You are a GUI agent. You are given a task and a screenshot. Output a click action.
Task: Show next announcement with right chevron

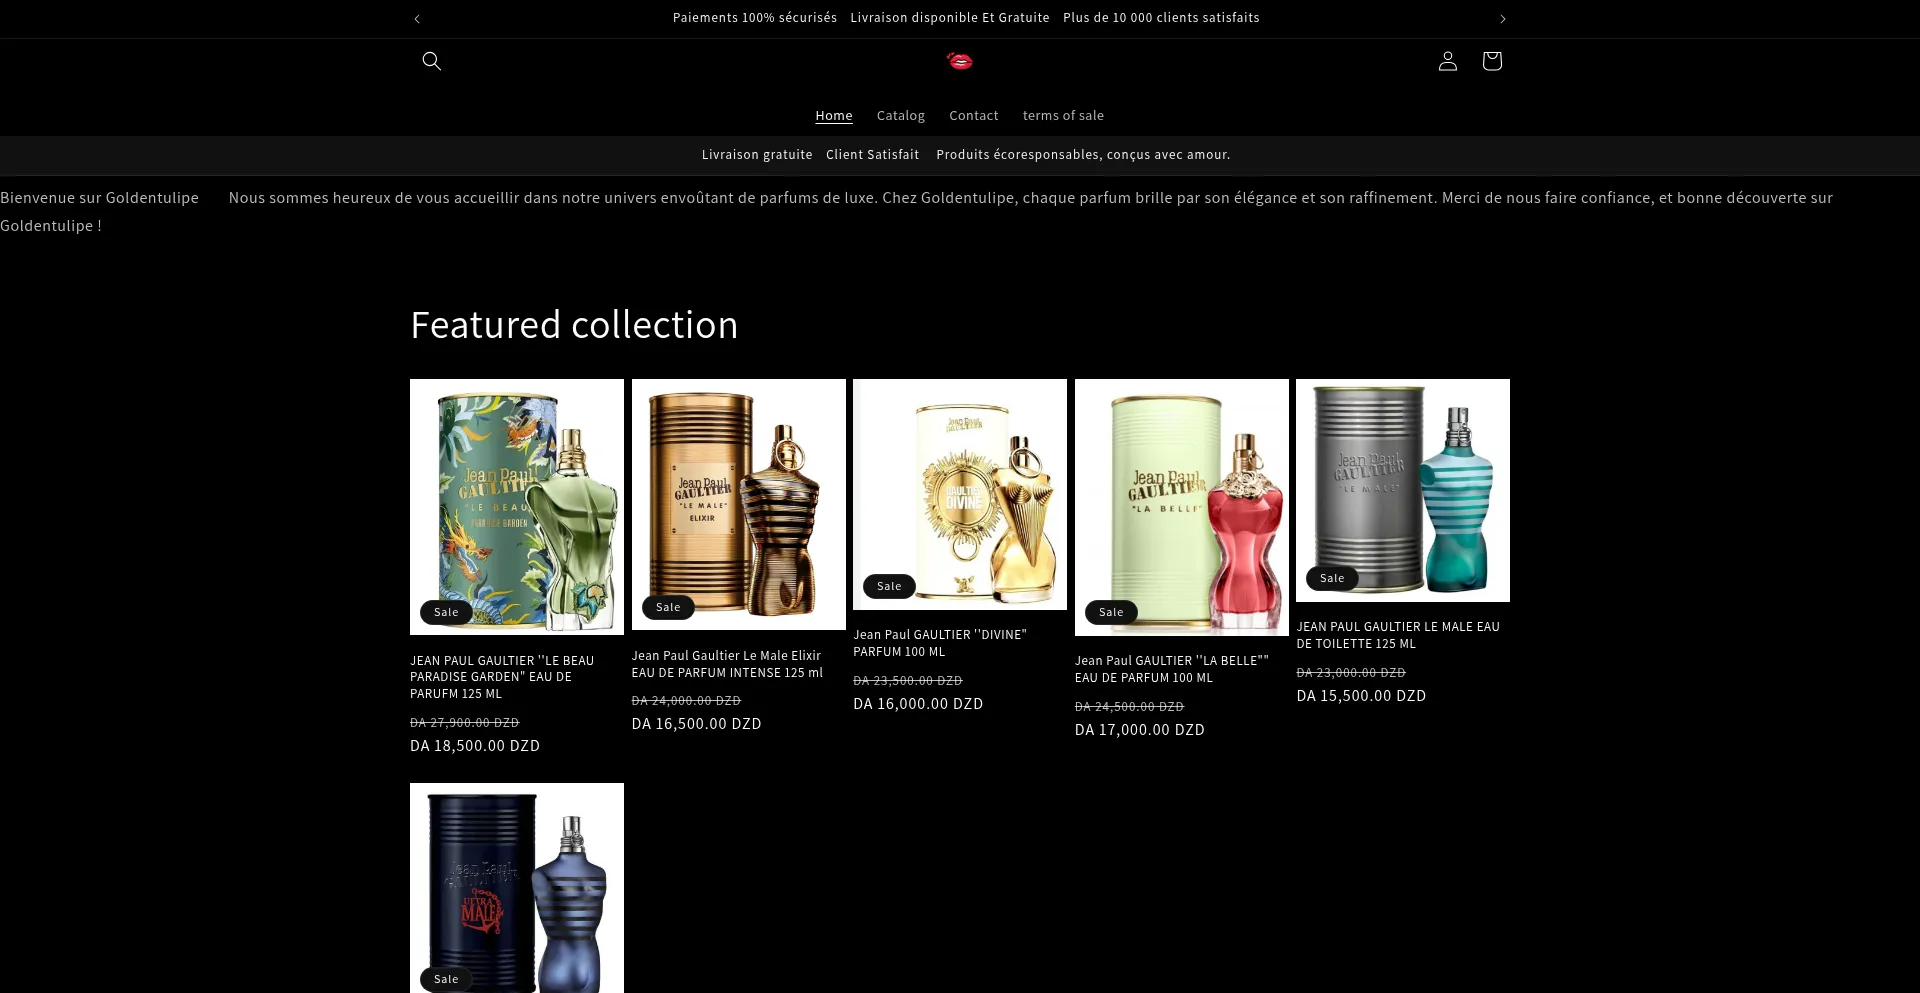(x=1502, y=19)
